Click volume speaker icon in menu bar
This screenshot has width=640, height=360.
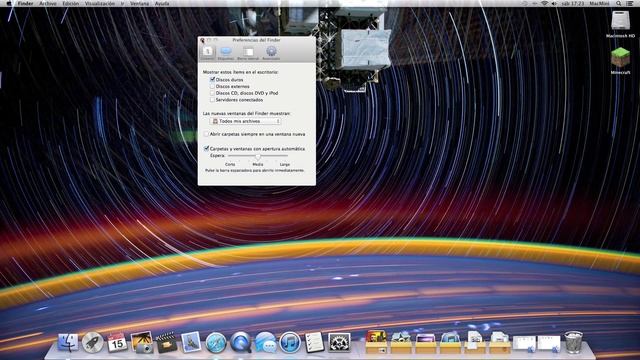pyautogui.click(x=554, y=3)
